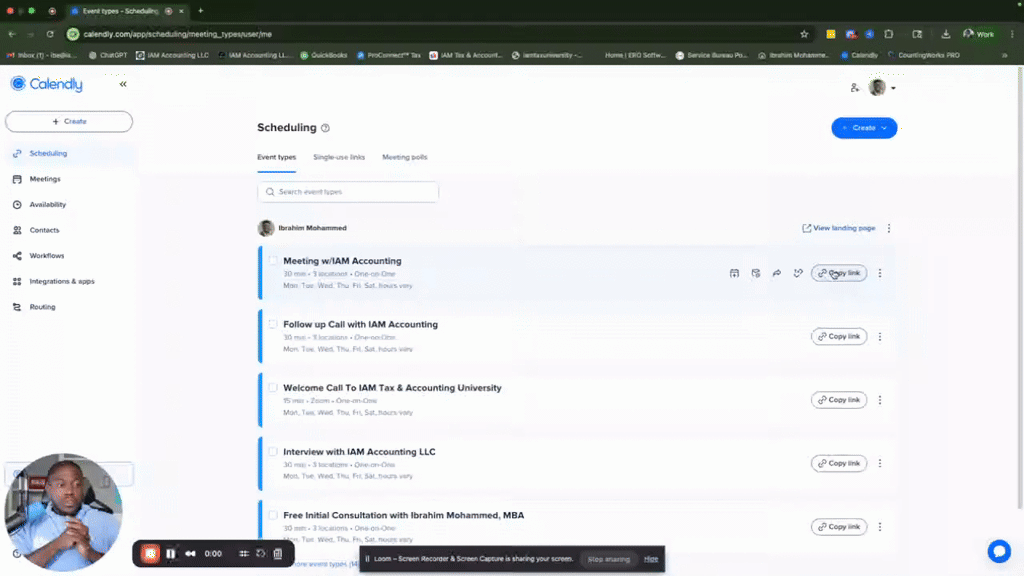Image resolution: width=1024 pixels, height=576 pixels.
Task: Click the share arrow icon on first event
Action: [776, 273]
